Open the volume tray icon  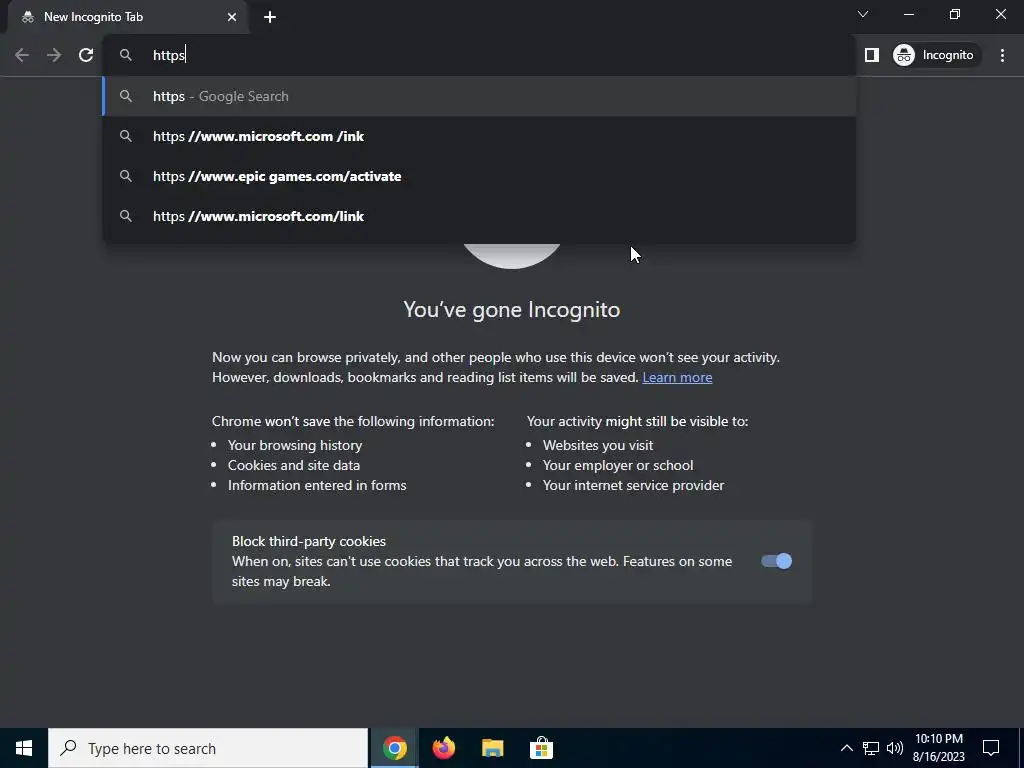[895, 748]
